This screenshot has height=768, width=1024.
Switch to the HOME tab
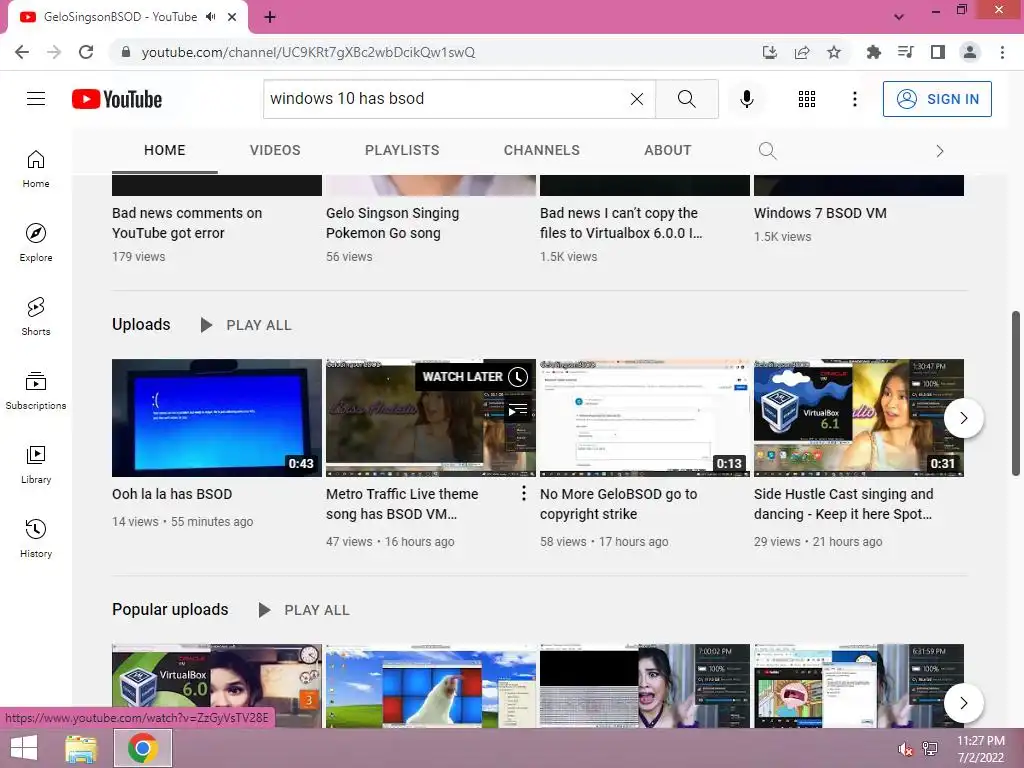pos(165,150)
